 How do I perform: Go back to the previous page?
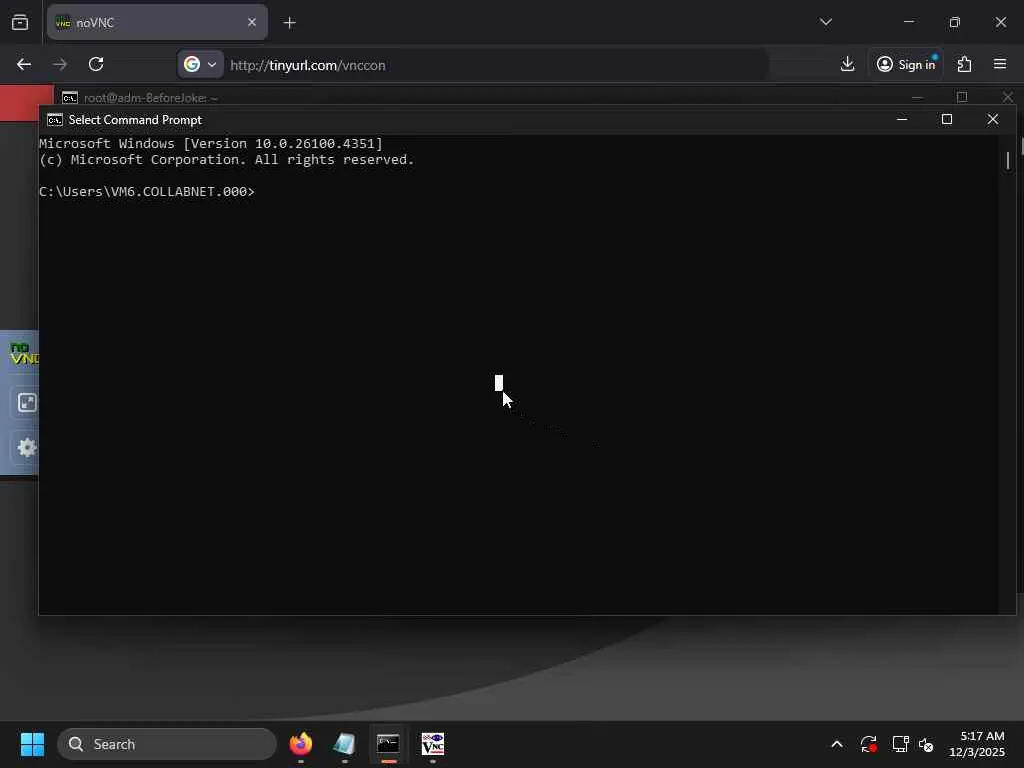coord(24,64)
